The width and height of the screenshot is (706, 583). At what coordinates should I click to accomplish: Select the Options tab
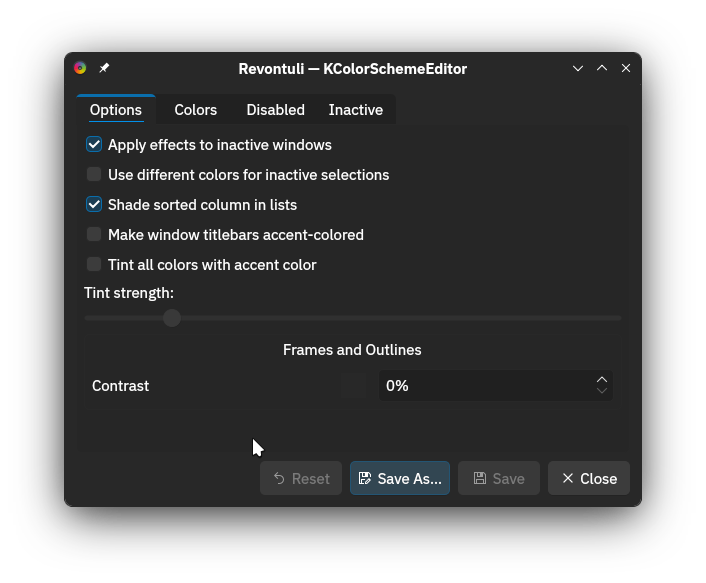point(116,110)
